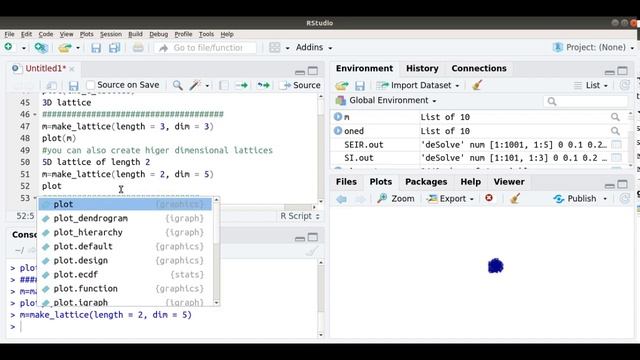Open the Open File folder icon
The height and width of the screenshot is (360, 640).
(x=64, y=48)
